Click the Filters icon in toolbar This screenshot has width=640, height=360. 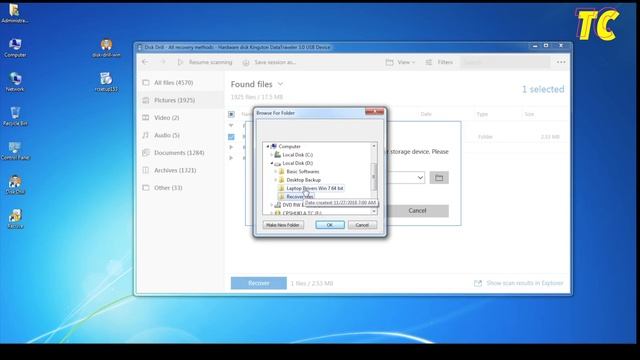429,62
